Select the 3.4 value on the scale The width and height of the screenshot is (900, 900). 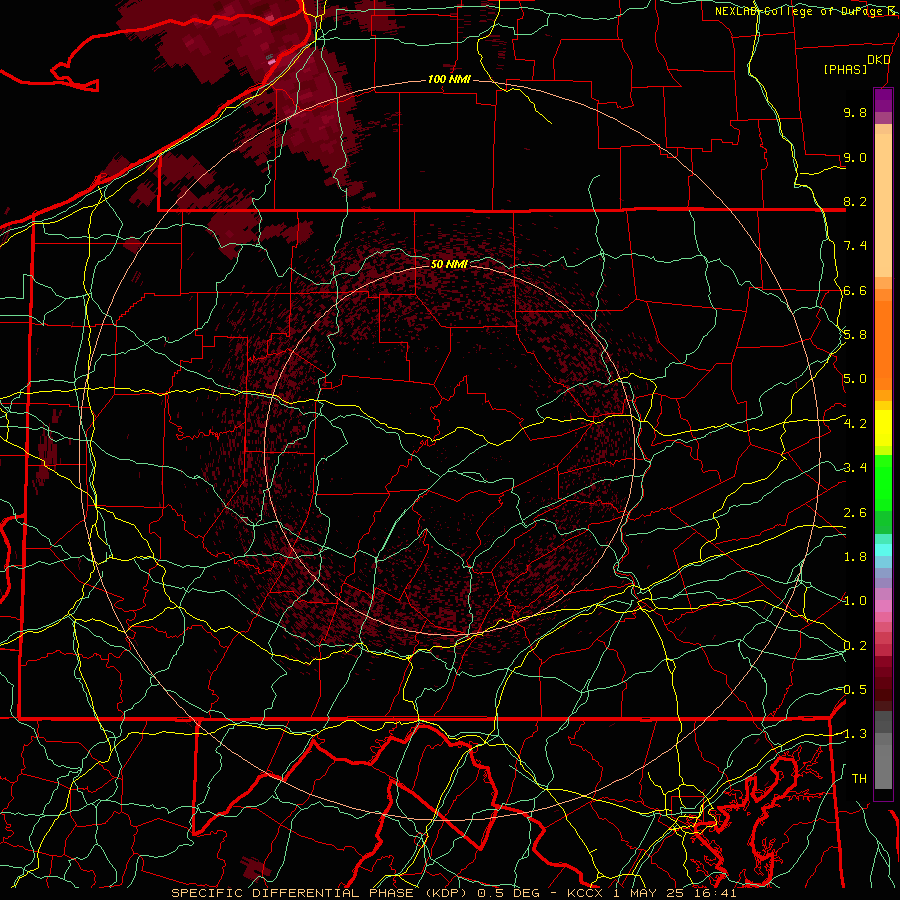pos(855,468)
